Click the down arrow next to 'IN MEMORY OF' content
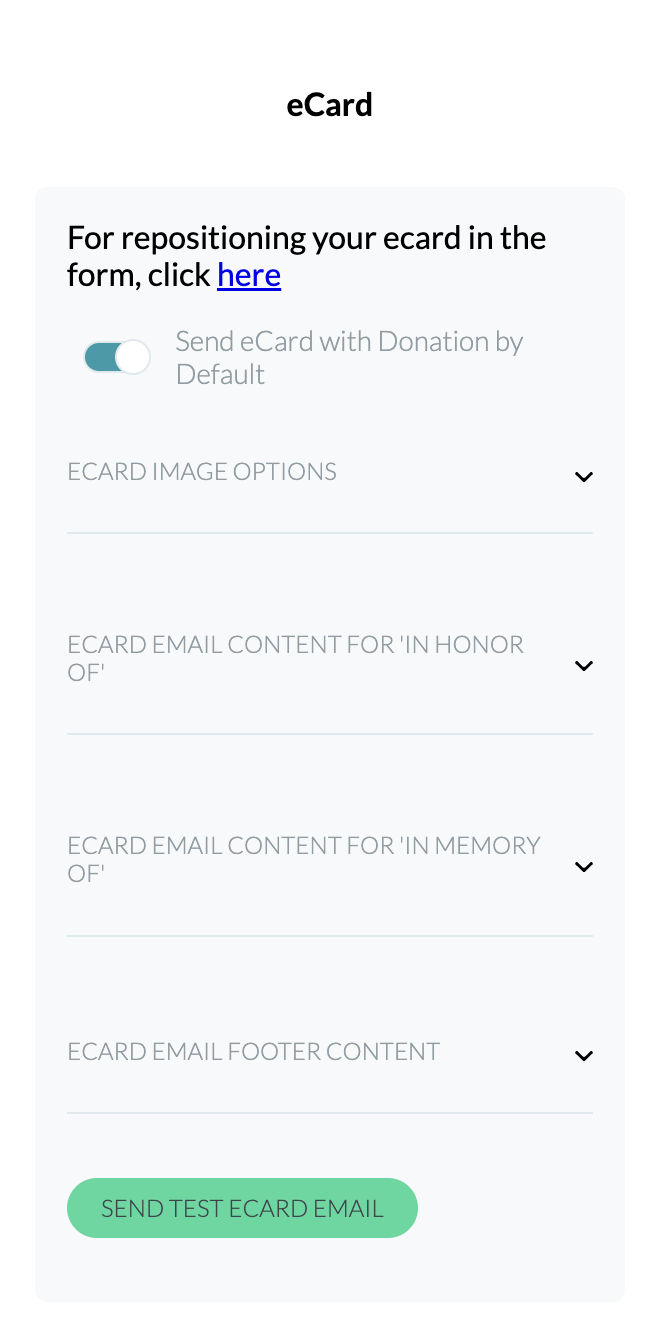 click(584, 866)
